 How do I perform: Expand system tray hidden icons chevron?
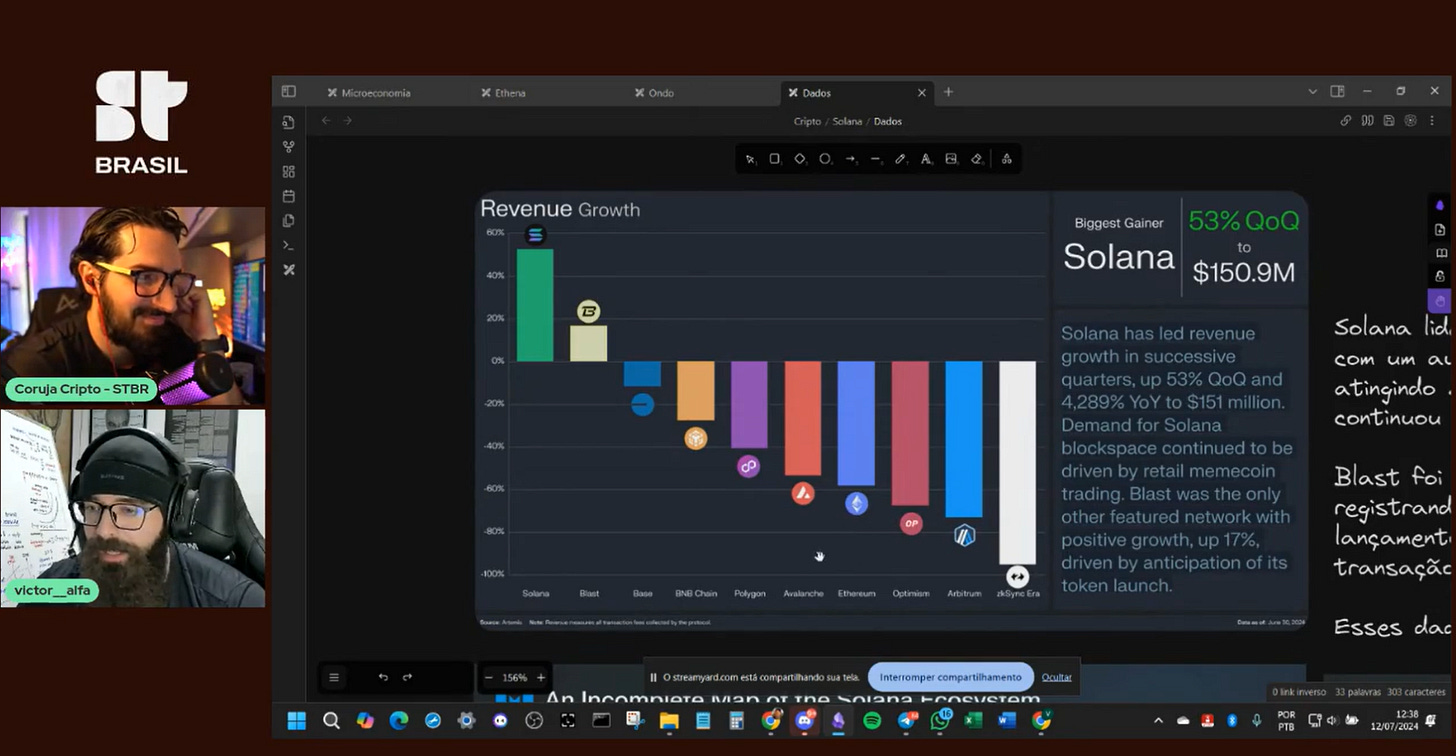pos(1159,720)
